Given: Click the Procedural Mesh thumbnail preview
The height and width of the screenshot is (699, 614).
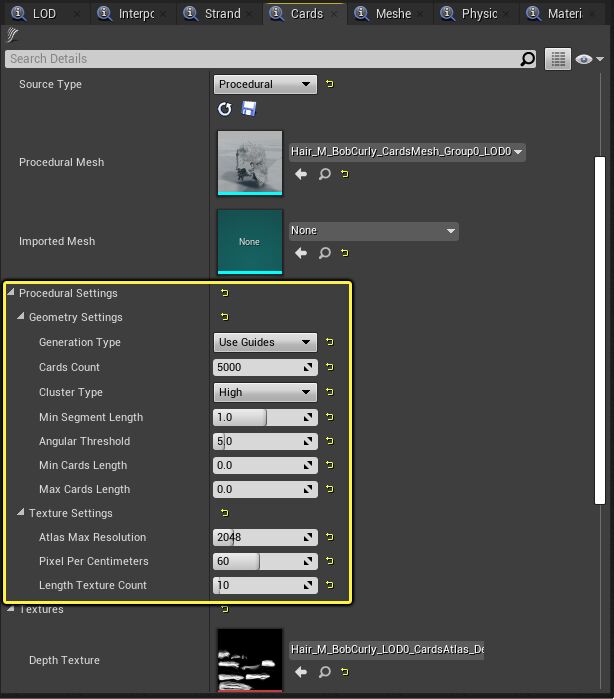Looking at the screenshot, I should (250, 163).
